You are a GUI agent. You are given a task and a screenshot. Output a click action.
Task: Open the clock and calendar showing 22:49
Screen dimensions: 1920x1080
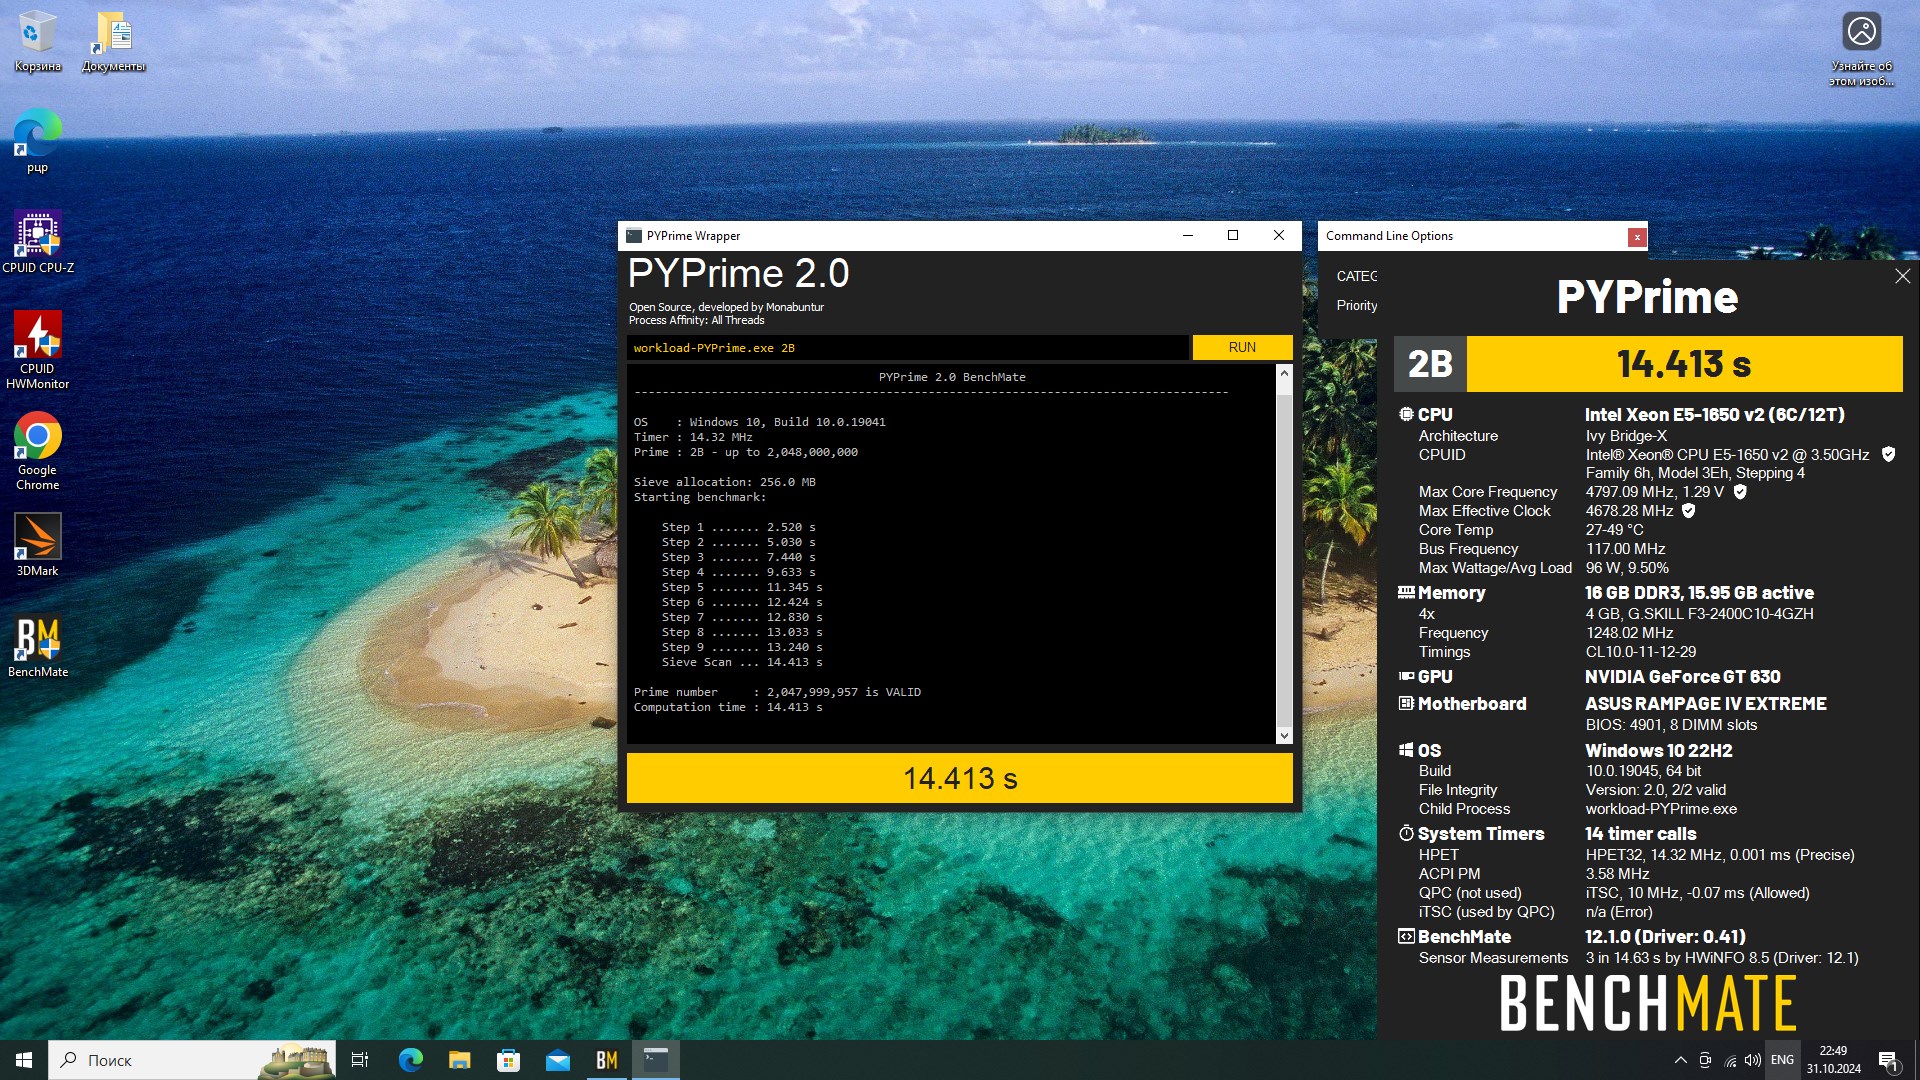(1833, 1060)
